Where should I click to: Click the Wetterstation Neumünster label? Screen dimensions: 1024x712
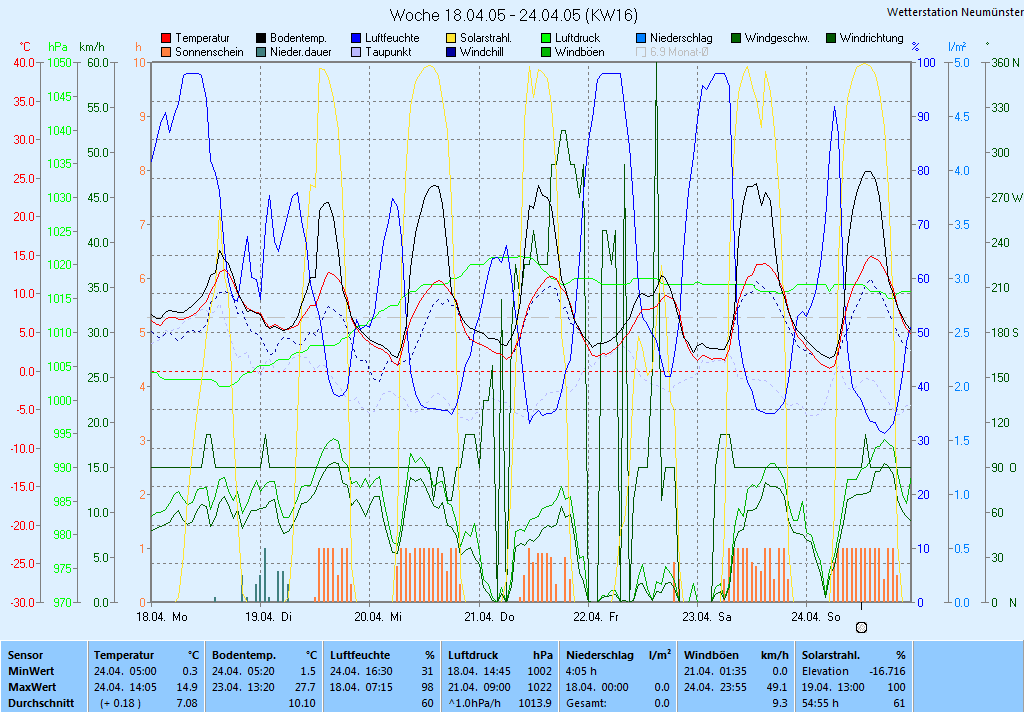click(955, 12)
